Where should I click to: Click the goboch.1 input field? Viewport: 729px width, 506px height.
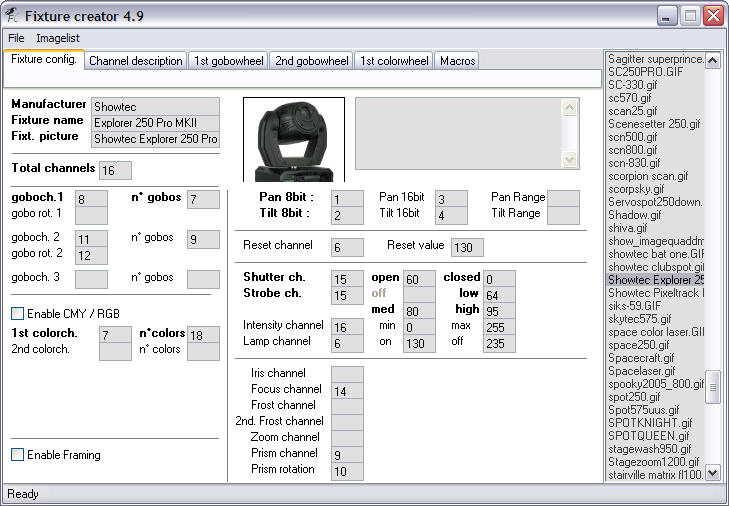(91, 199)
